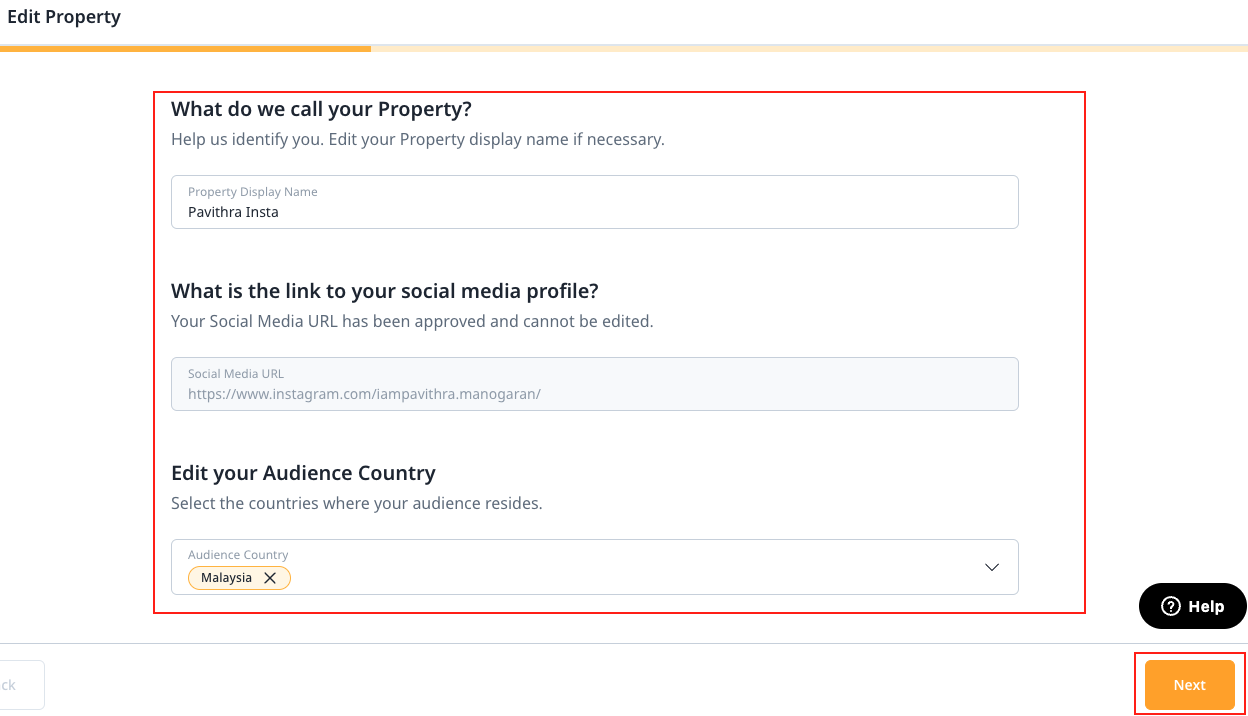Expand the Audience Country dropdown arrow
1248x716 pixels.
pyautogui.click(x=992, y=567)
